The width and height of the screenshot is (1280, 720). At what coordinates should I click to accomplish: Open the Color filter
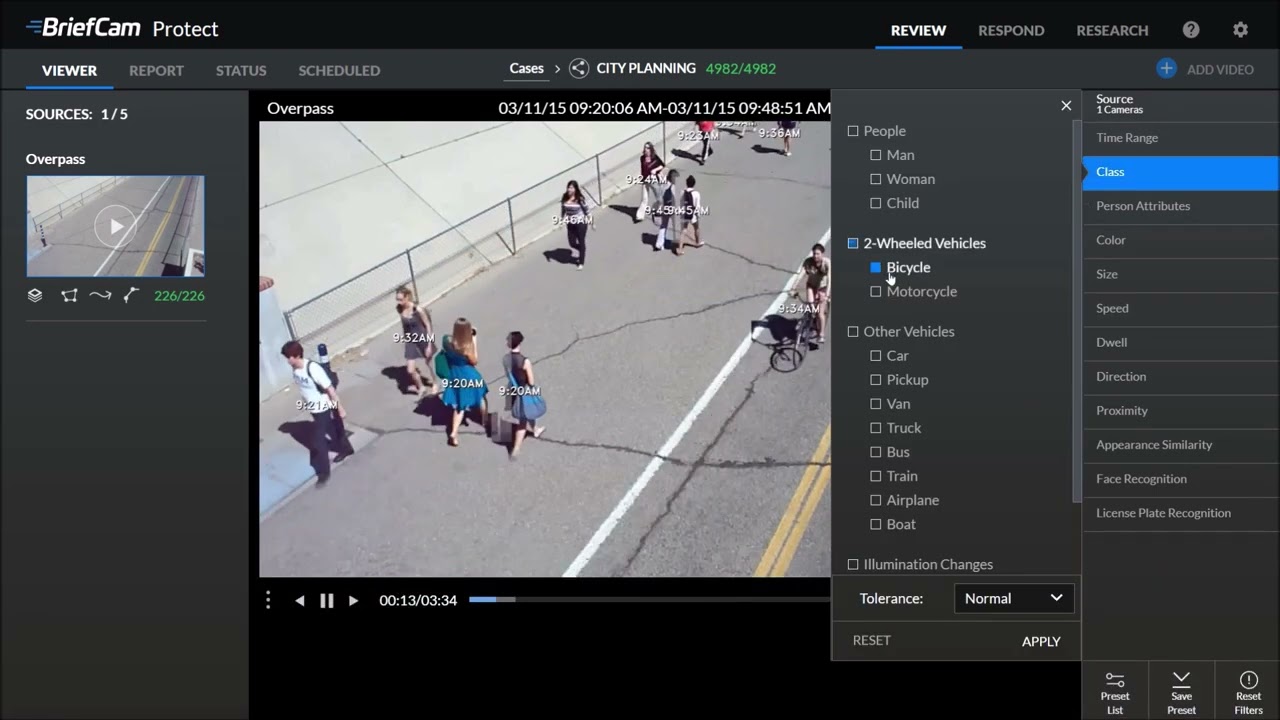pos(1180,240)
